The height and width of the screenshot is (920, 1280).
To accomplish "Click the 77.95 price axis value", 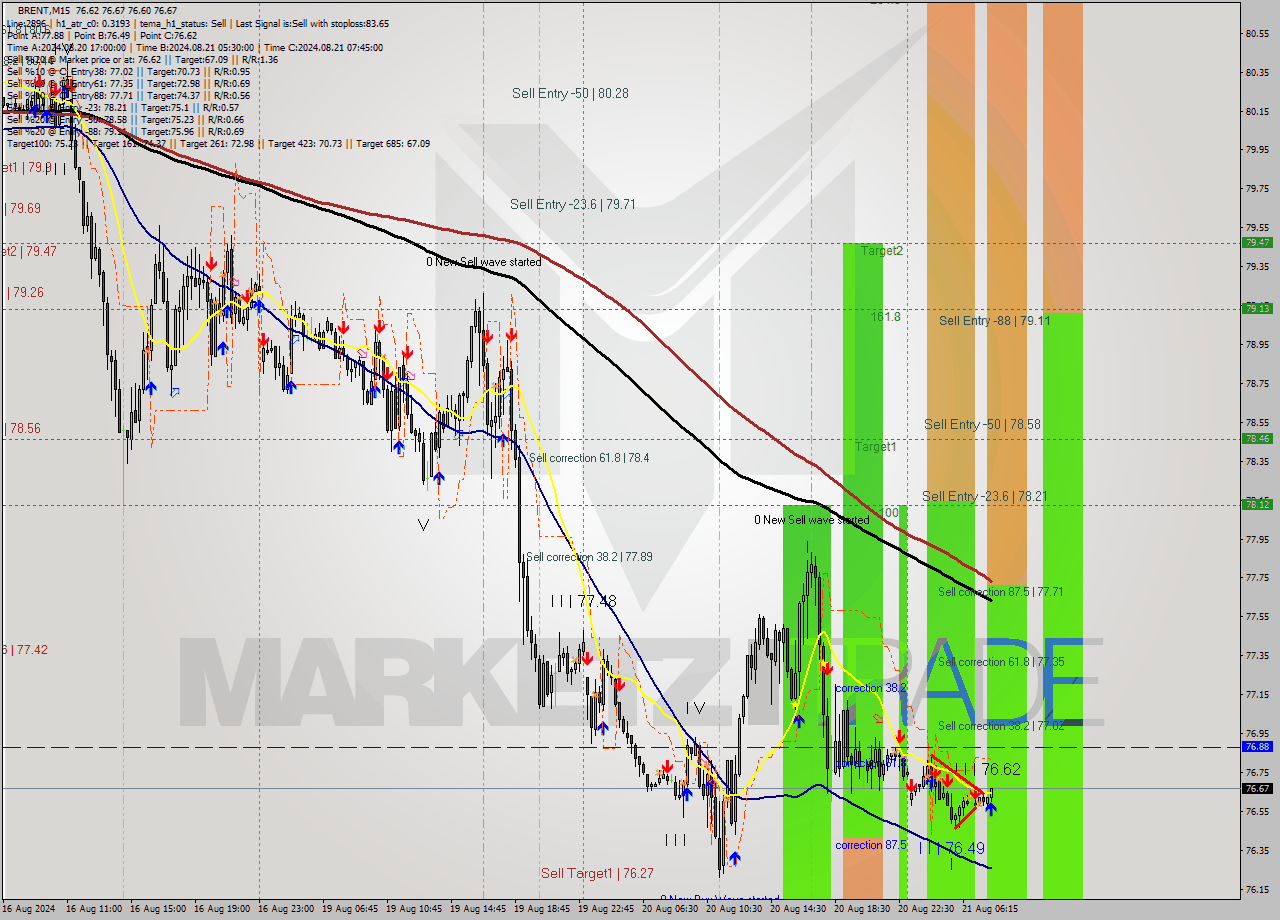I will (1257, 539).
